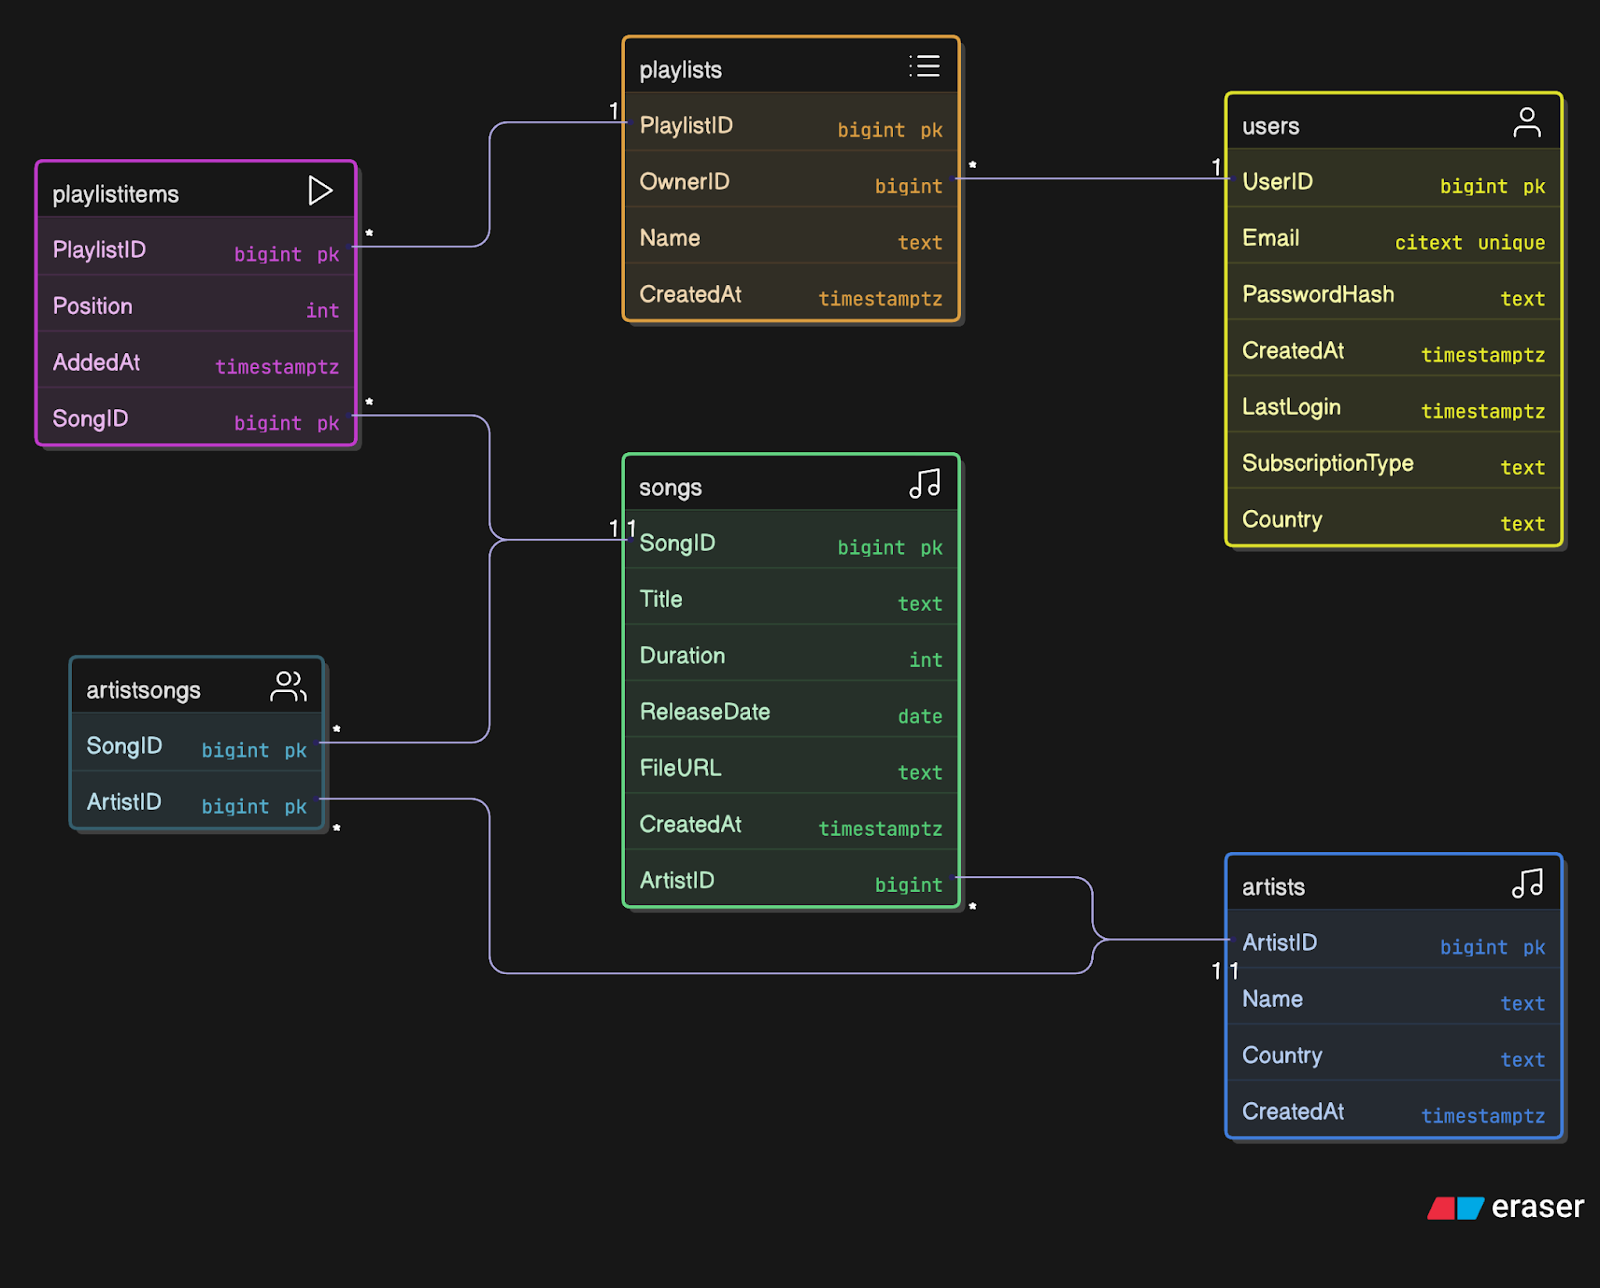
Task: Select the artists table title
Action: [1273, 887]
